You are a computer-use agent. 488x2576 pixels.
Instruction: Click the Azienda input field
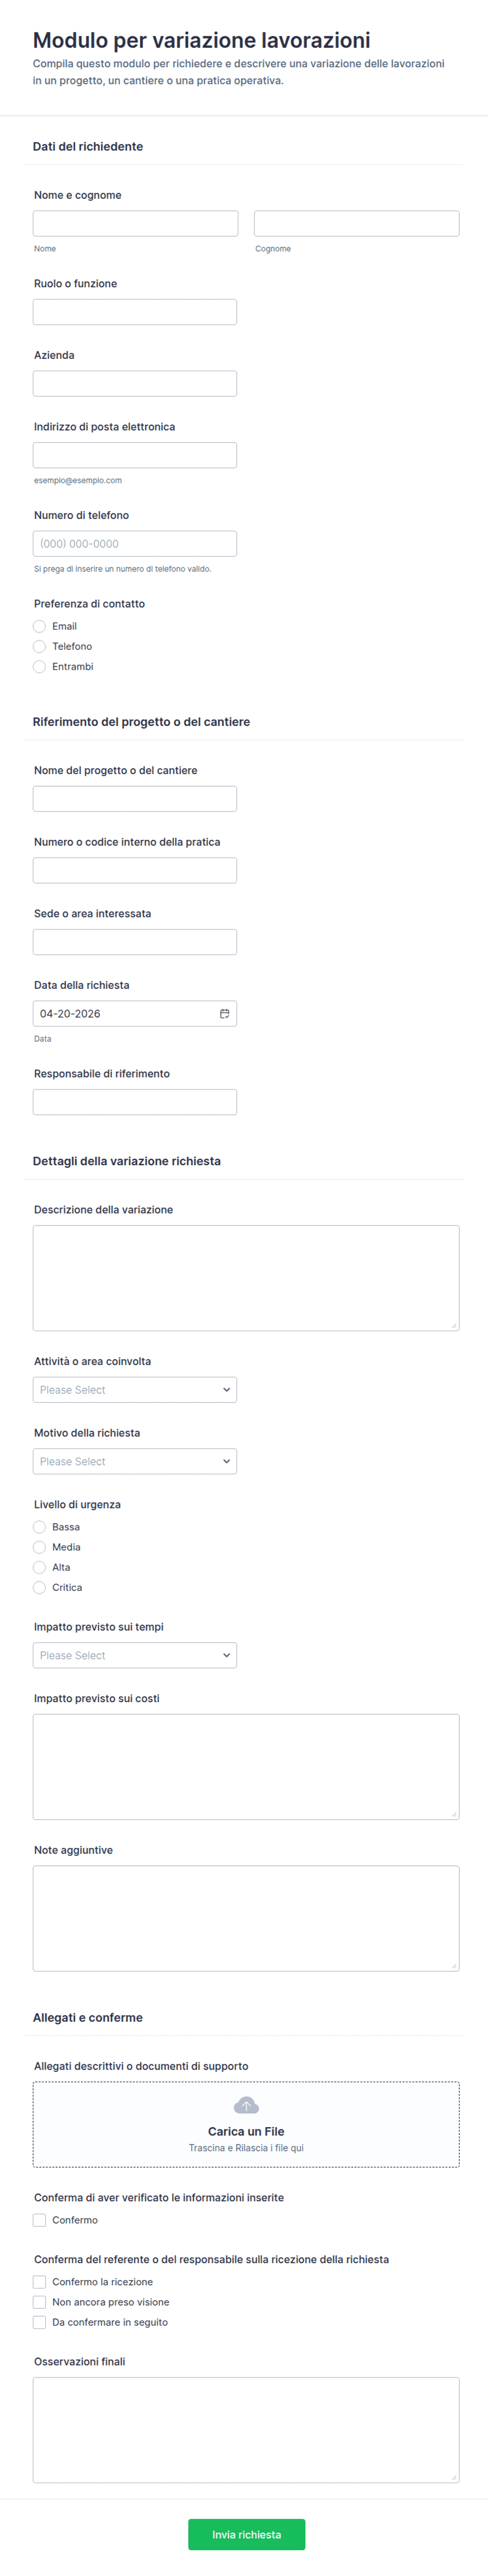click(135, 383)
